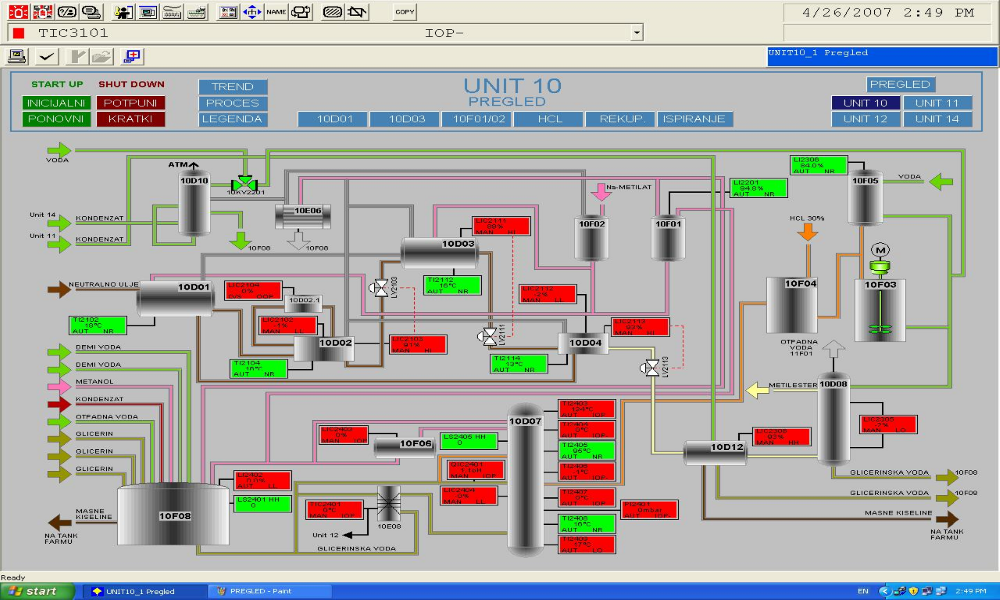Click the NAME toolbar icon
This screenshot has height=600, width=1000.
(275, 12)
